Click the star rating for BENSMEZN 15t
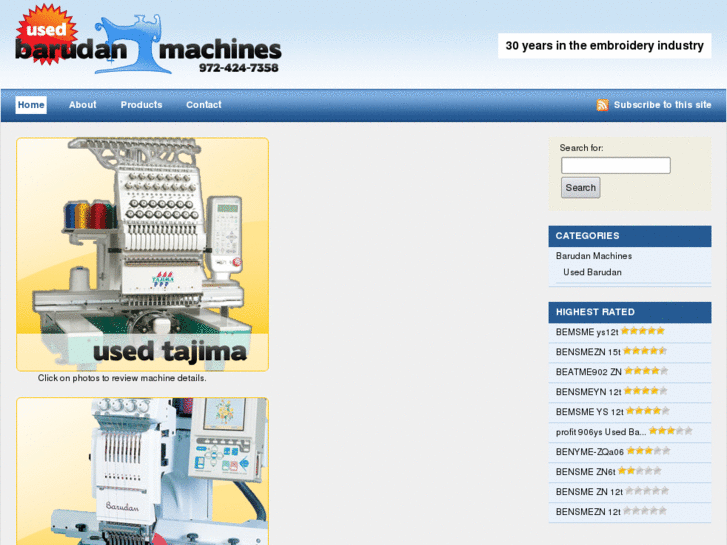Viewport: 727px width, 545px height. point(645,351)
